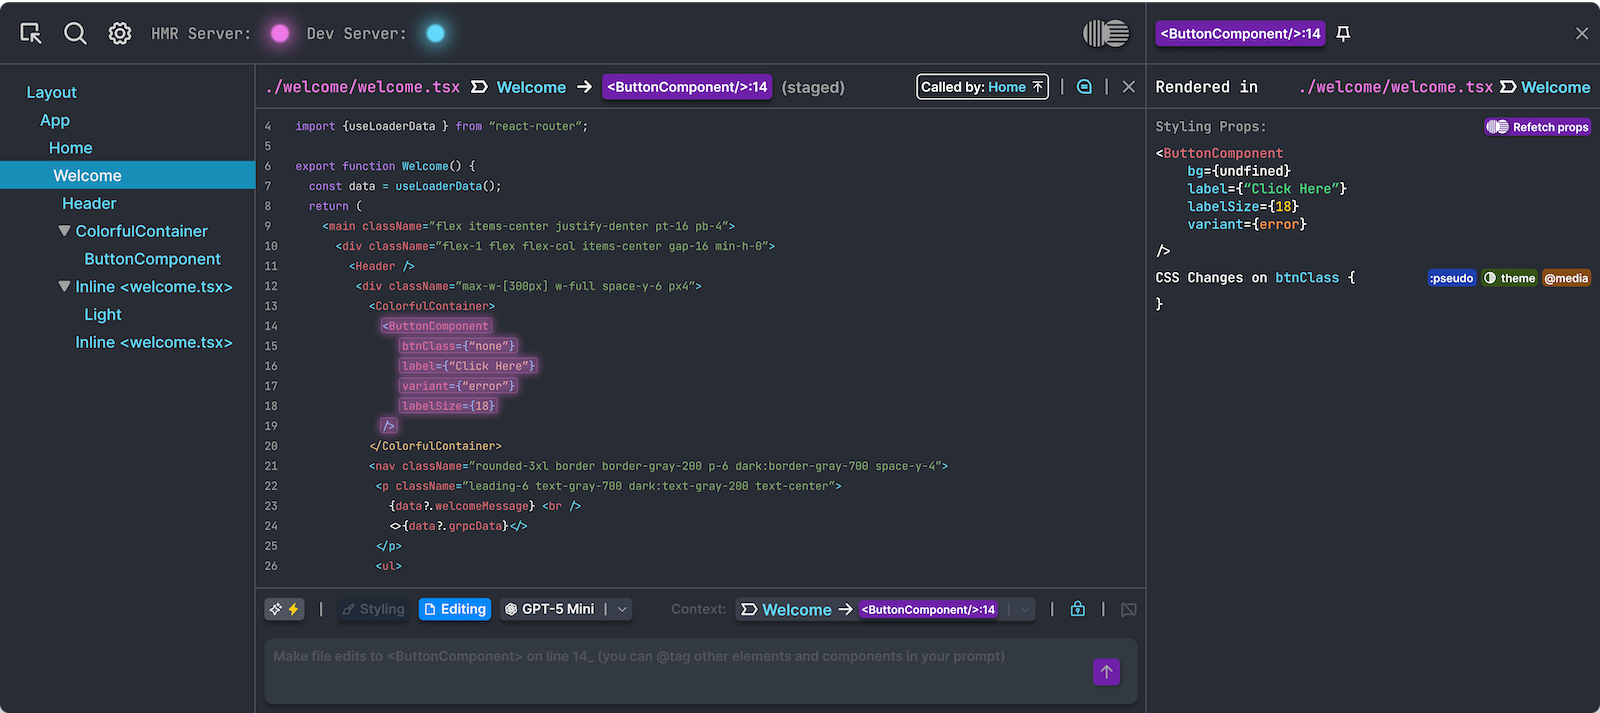Pin the ButtonComponent panel
1600x713 pixels.
coord(1344,33)
